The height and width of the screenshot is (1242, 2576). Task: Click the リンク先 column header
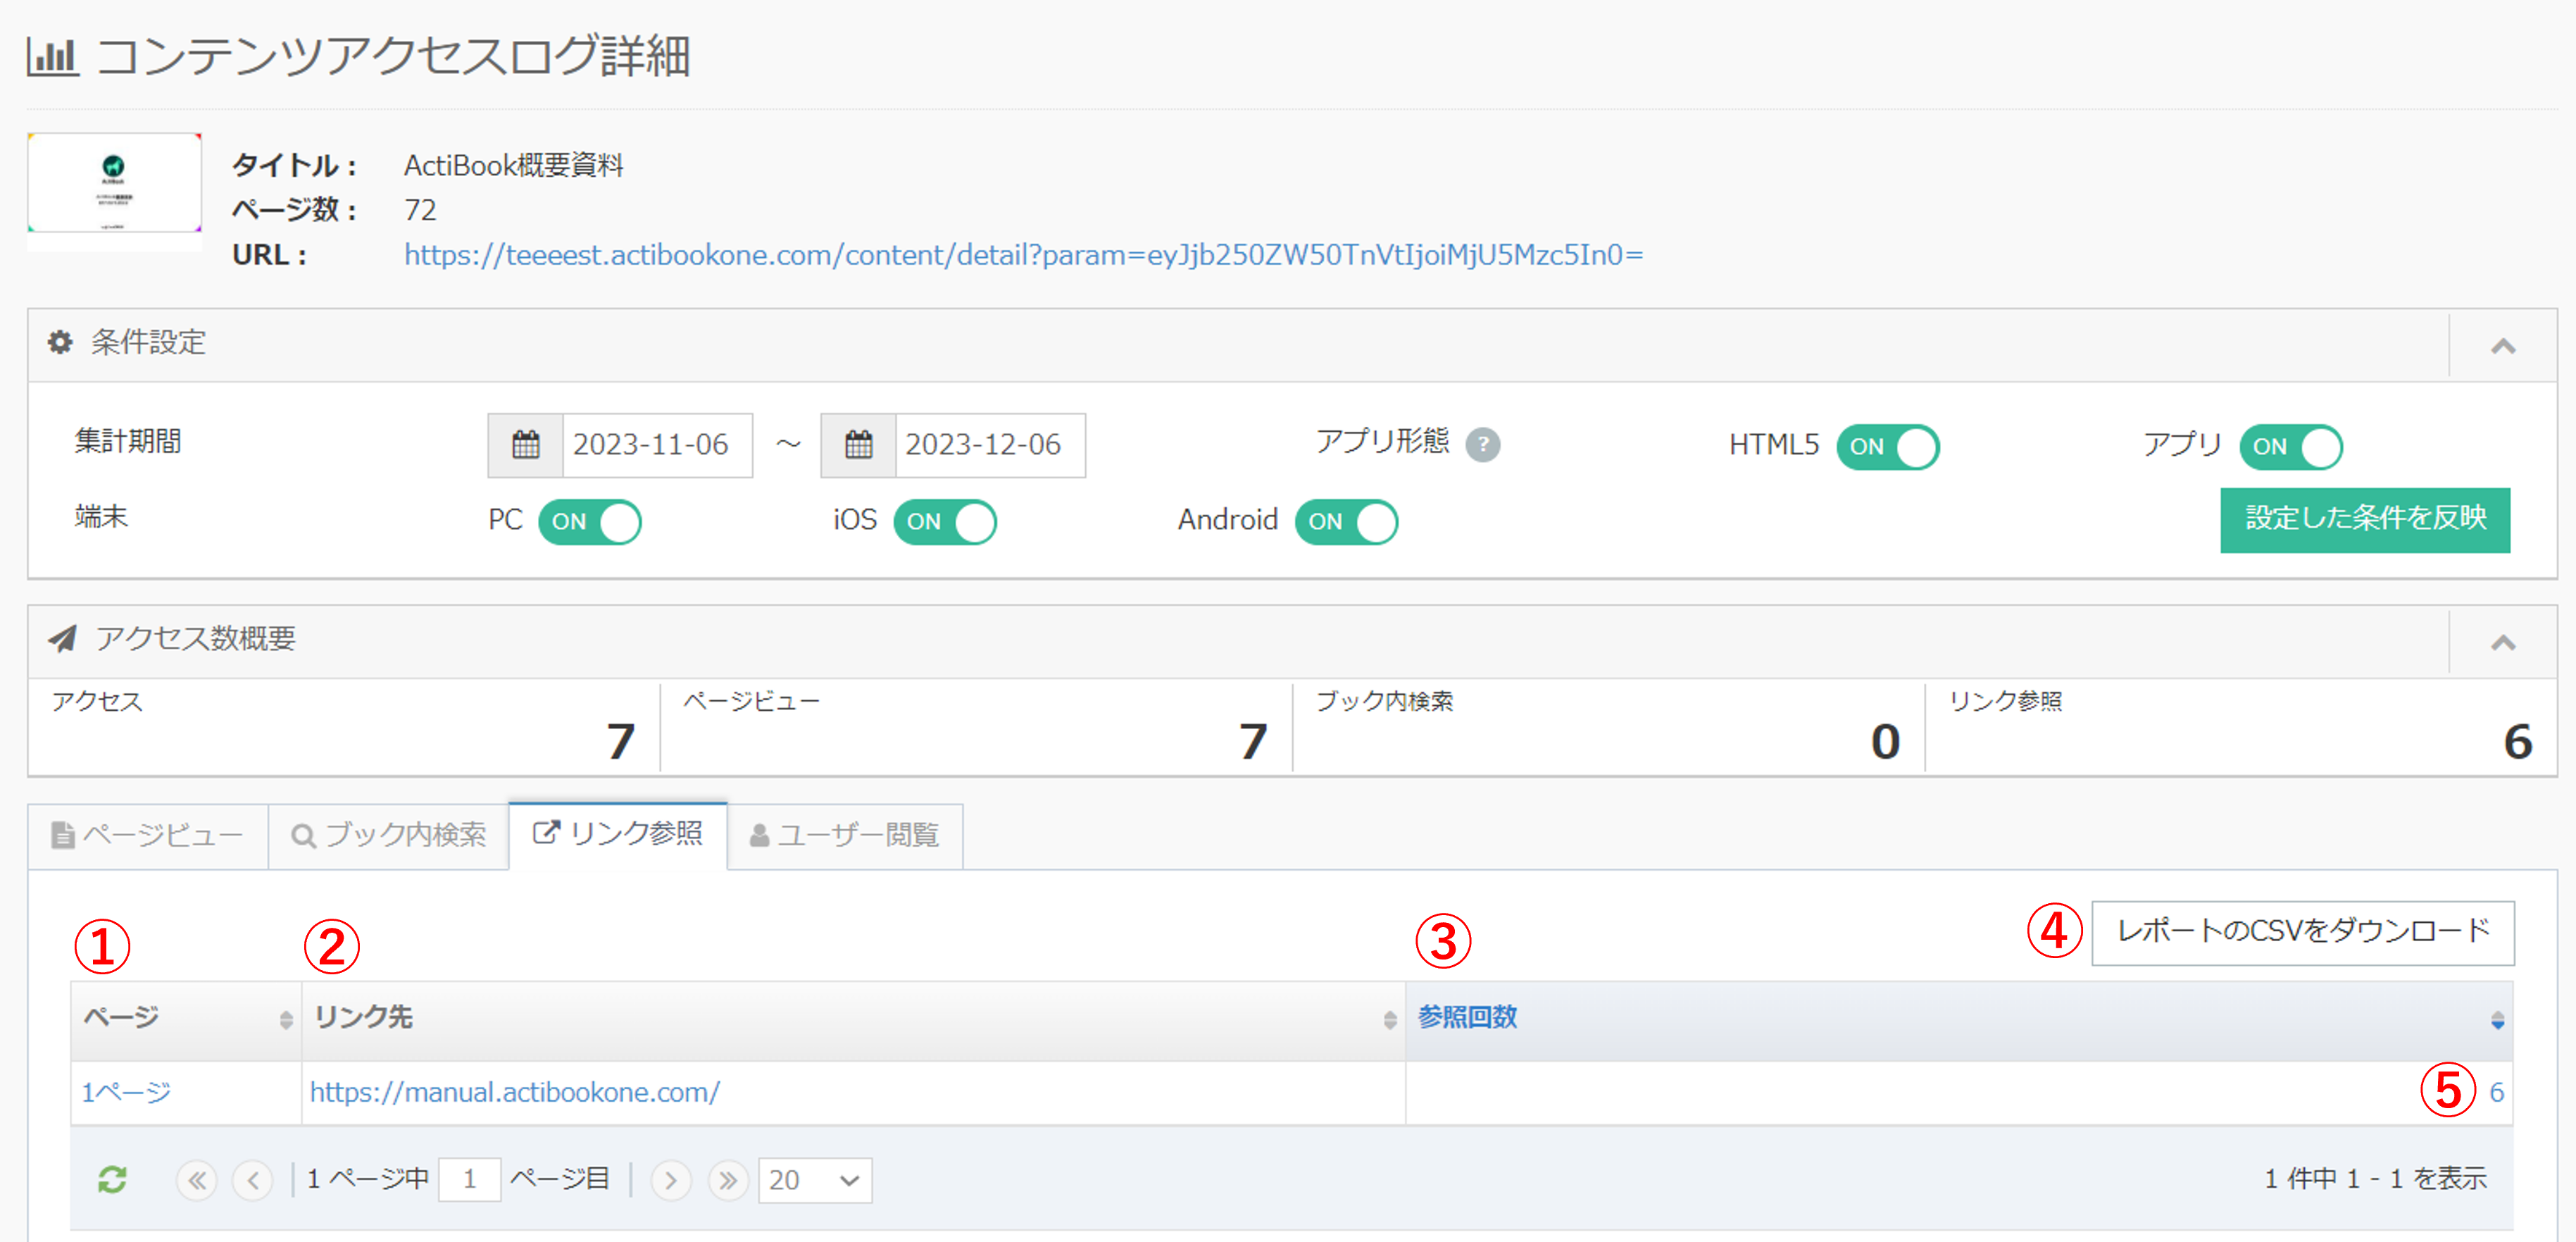click(x=853, y=1019)
